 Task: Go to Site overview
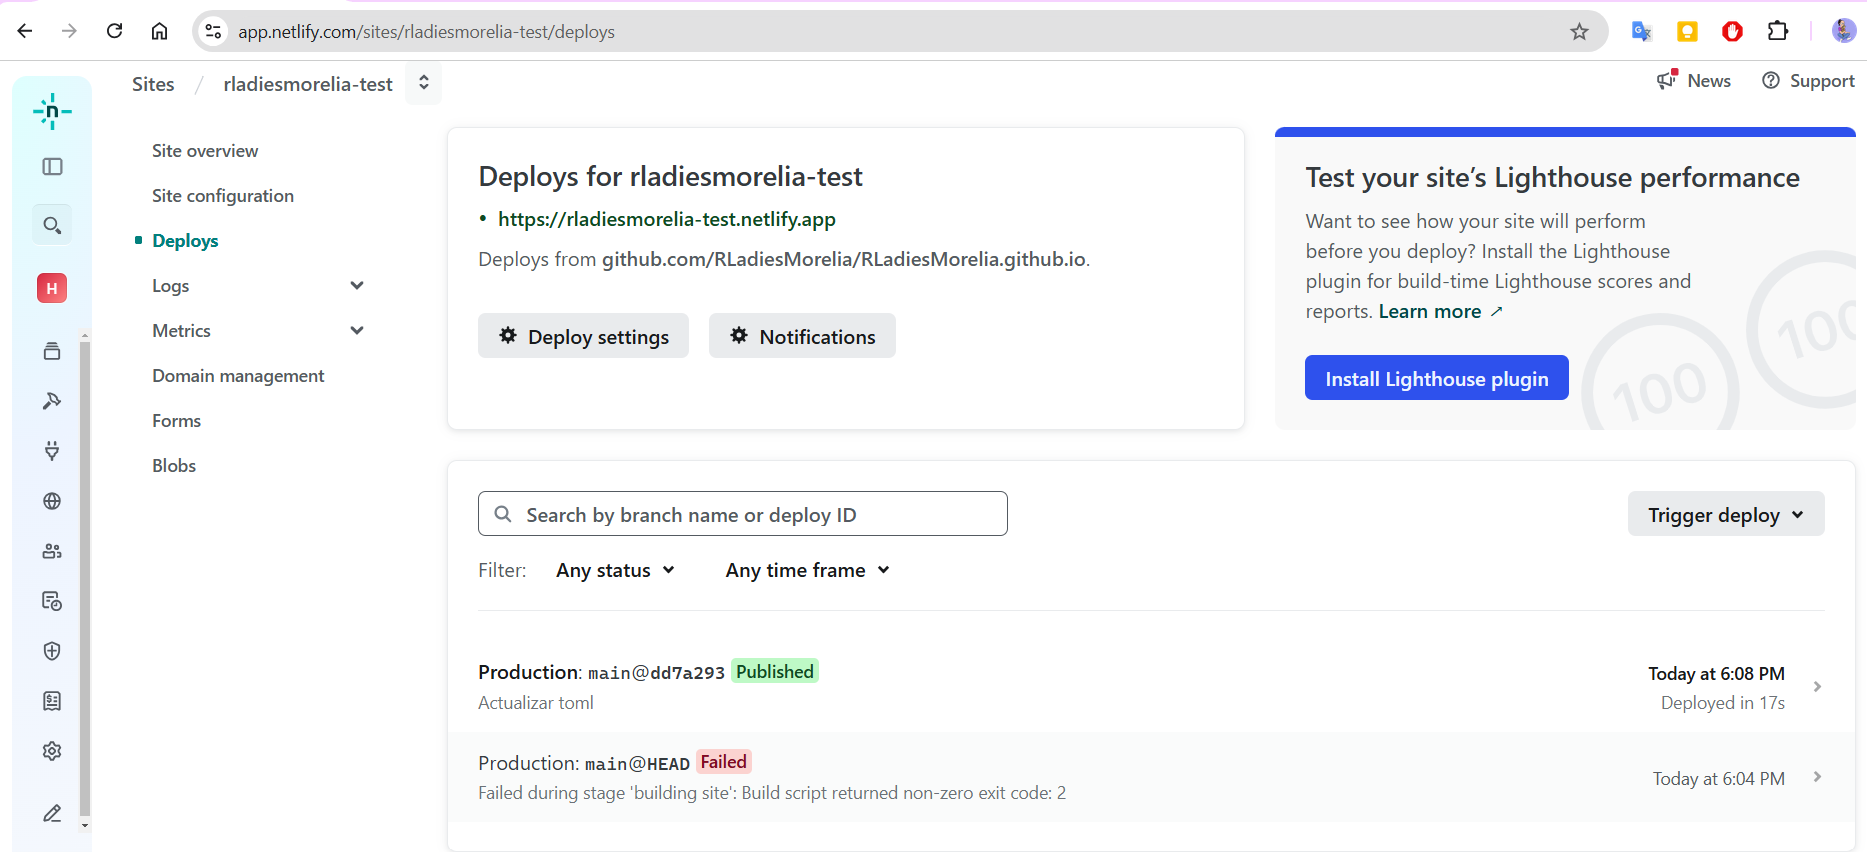point(205,150)
